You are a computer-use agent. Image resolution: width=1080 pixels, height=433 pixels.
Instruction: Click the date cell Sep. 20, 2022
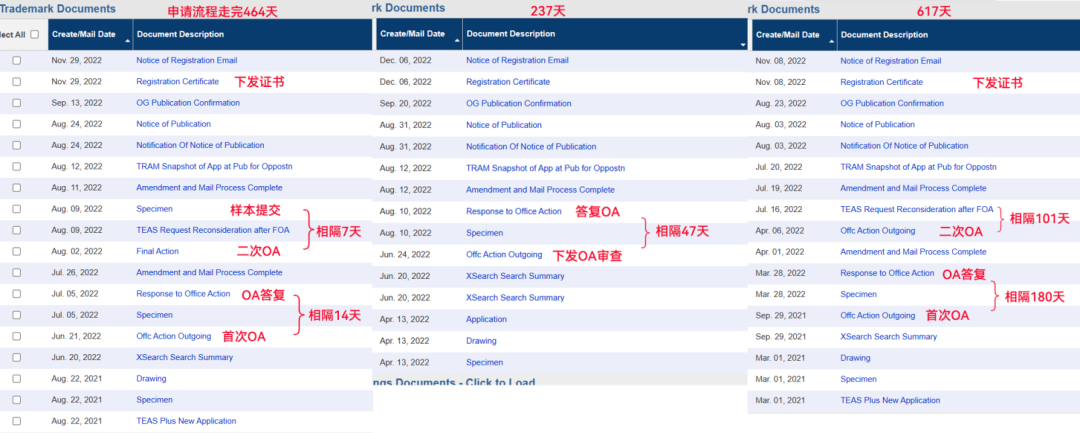pos(404,103)
